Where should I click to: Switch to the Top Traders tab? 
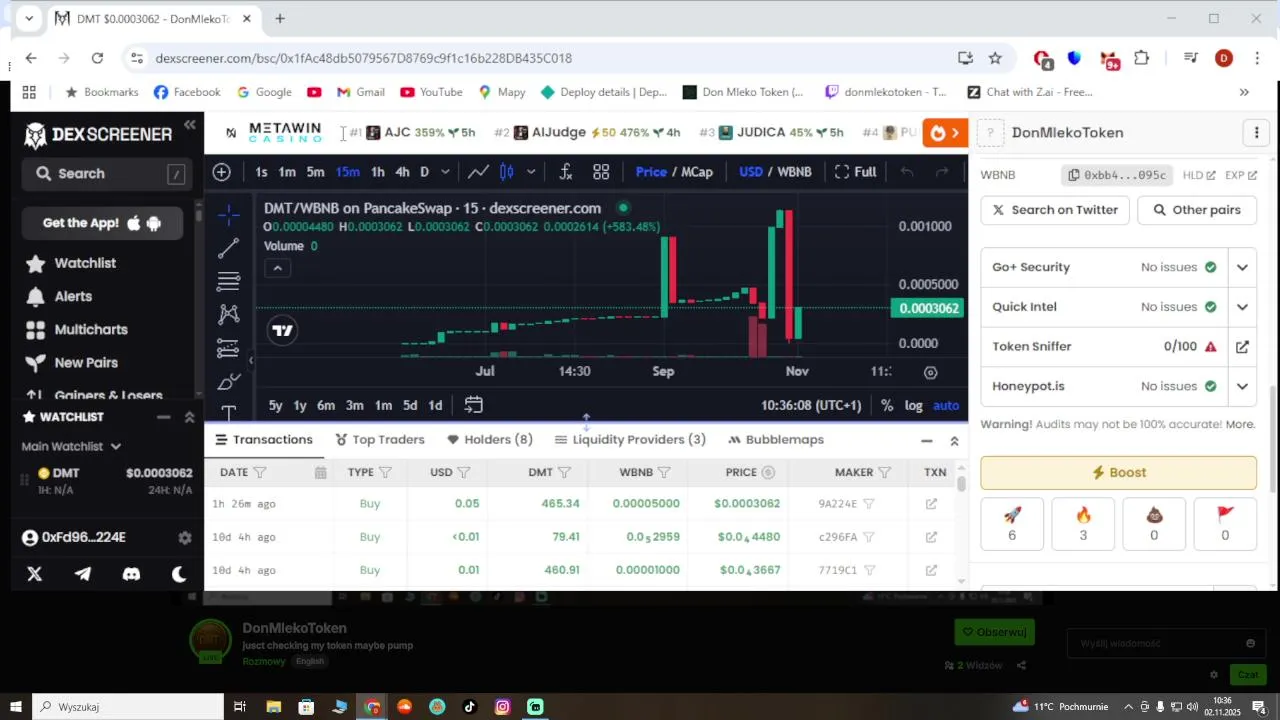(380, 440)
